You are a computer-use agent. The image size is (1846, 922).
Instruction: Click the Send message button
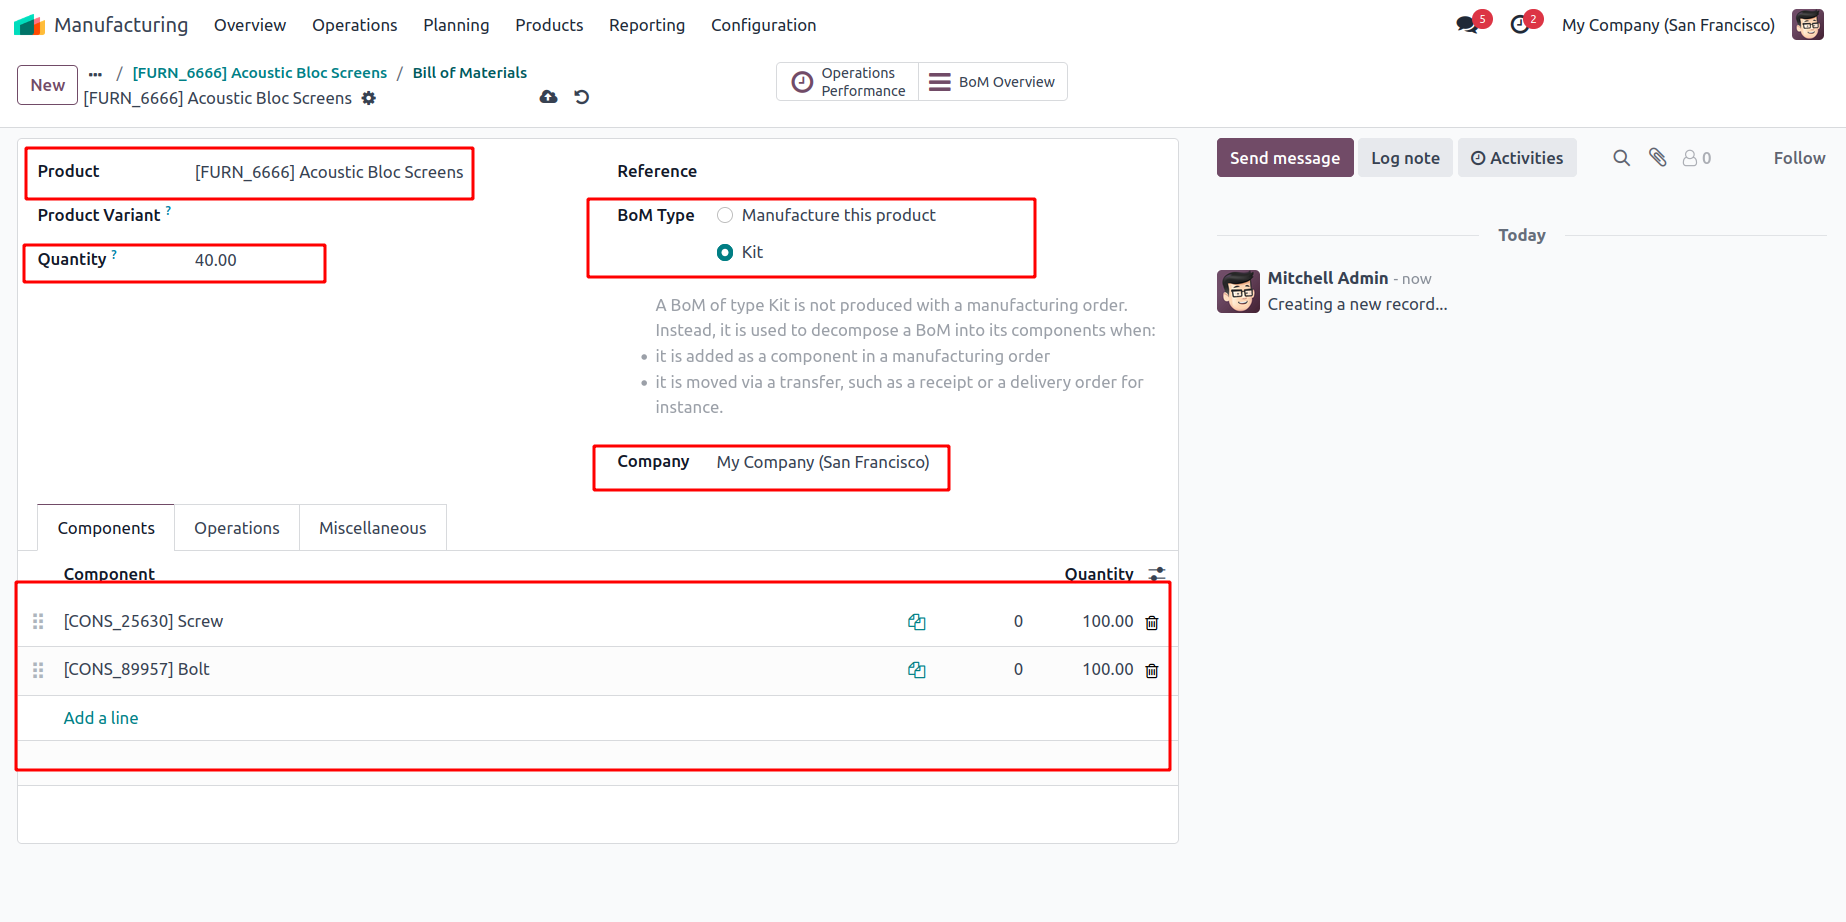(x=1284, y=158)
